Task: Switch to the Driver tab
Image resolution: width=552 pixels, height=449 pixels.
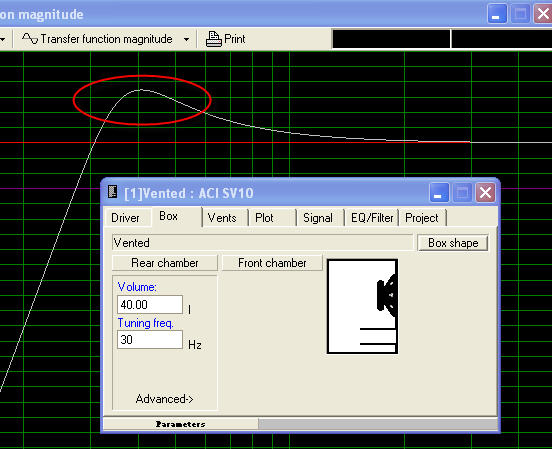Action: click(x=125, y=218)
